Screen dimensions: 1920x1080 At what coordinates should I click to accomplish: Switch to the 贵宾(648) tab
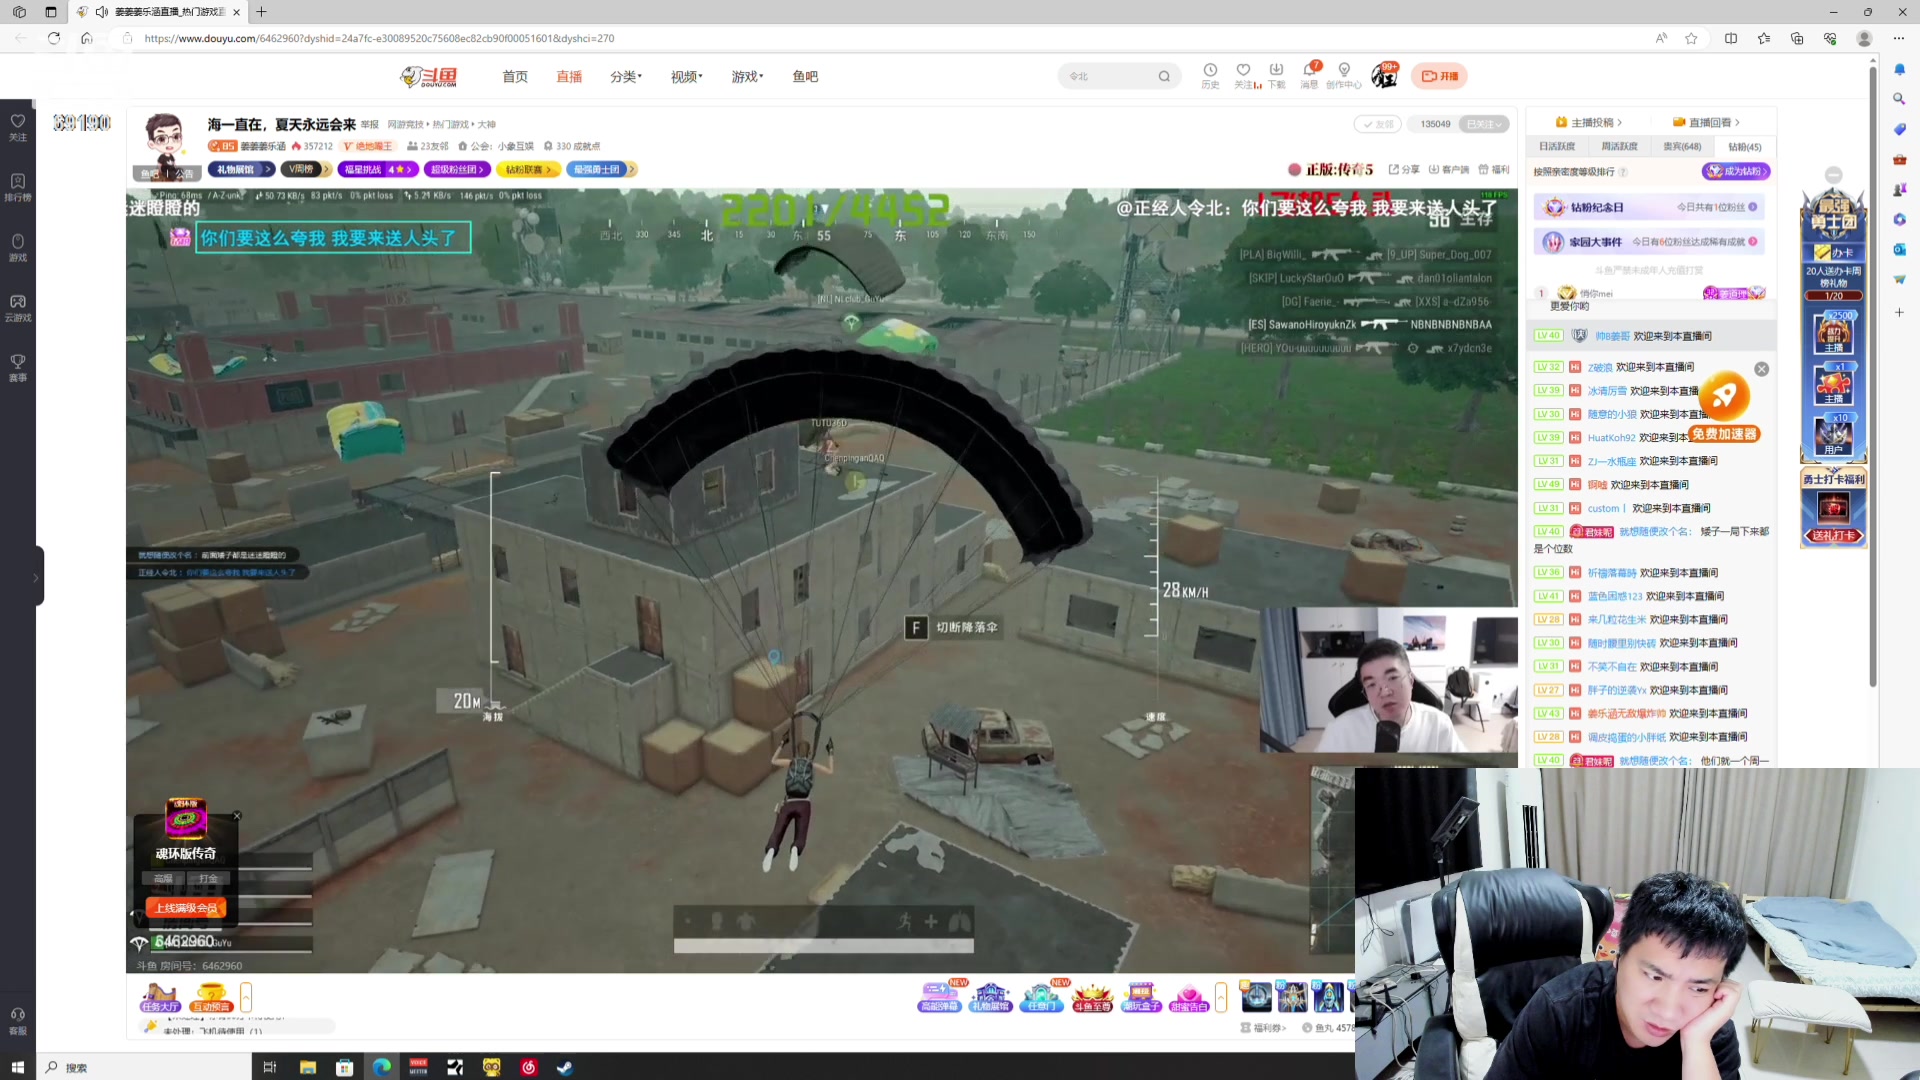click(x=1682, y=146)
